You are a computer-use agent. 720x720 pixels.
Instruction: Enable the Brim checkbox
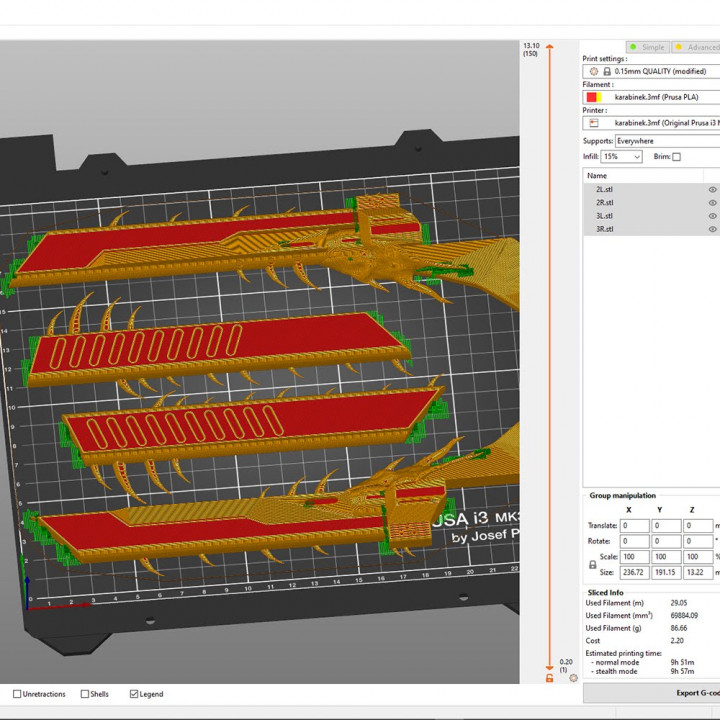tap(676, 157)
